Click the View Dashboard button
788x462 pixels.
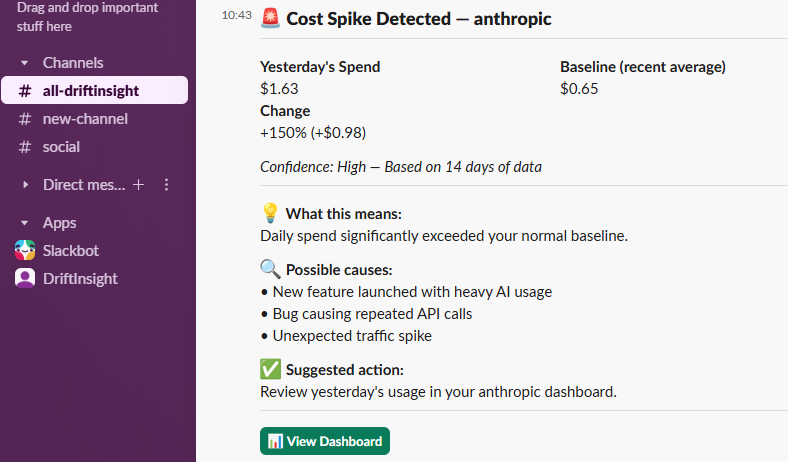pyautogui.click(x=325, y=441)
